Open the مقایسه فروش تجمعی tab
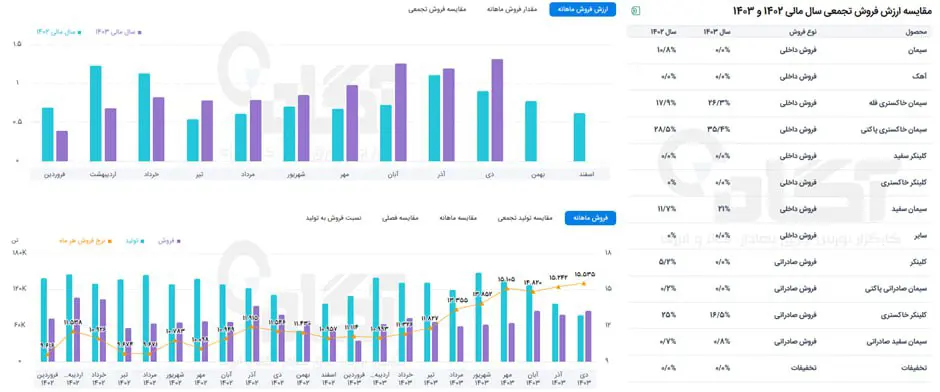 click(438, 10)
